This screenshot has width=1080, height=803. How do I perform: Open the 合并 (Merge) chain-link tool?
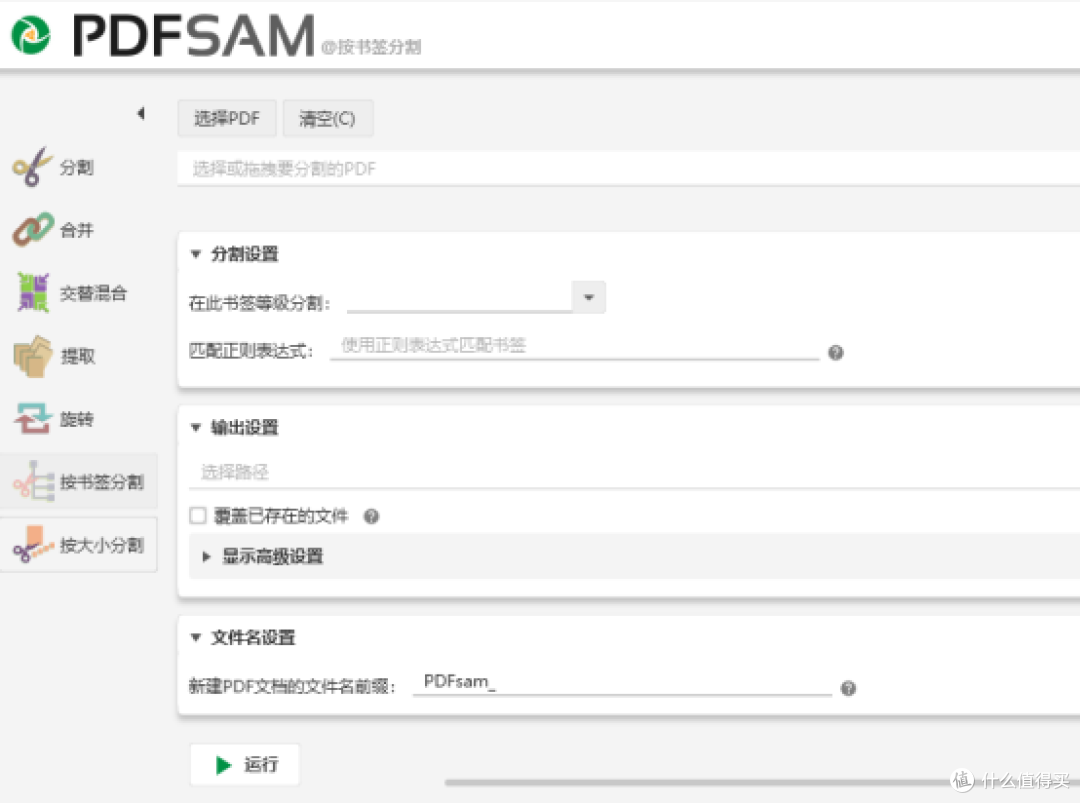pyautogui.click(x=32, y=229)
